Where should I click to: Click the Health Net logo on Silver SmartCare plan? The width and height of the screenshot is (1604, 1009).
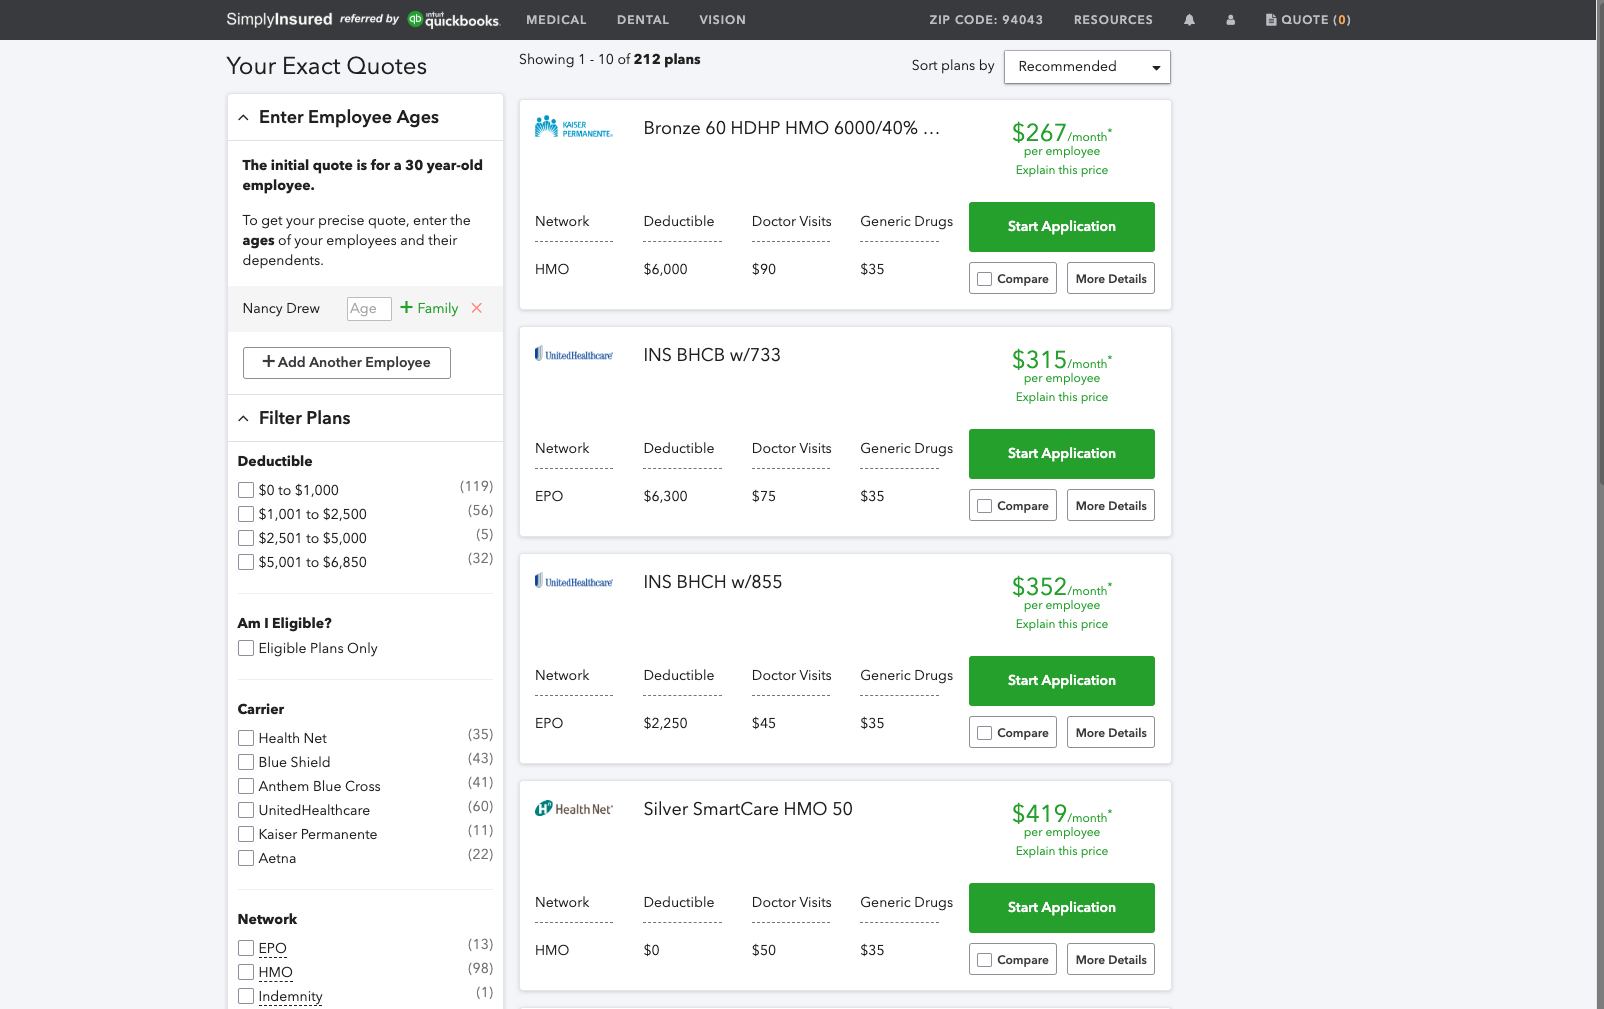click(x=575, y=807)
